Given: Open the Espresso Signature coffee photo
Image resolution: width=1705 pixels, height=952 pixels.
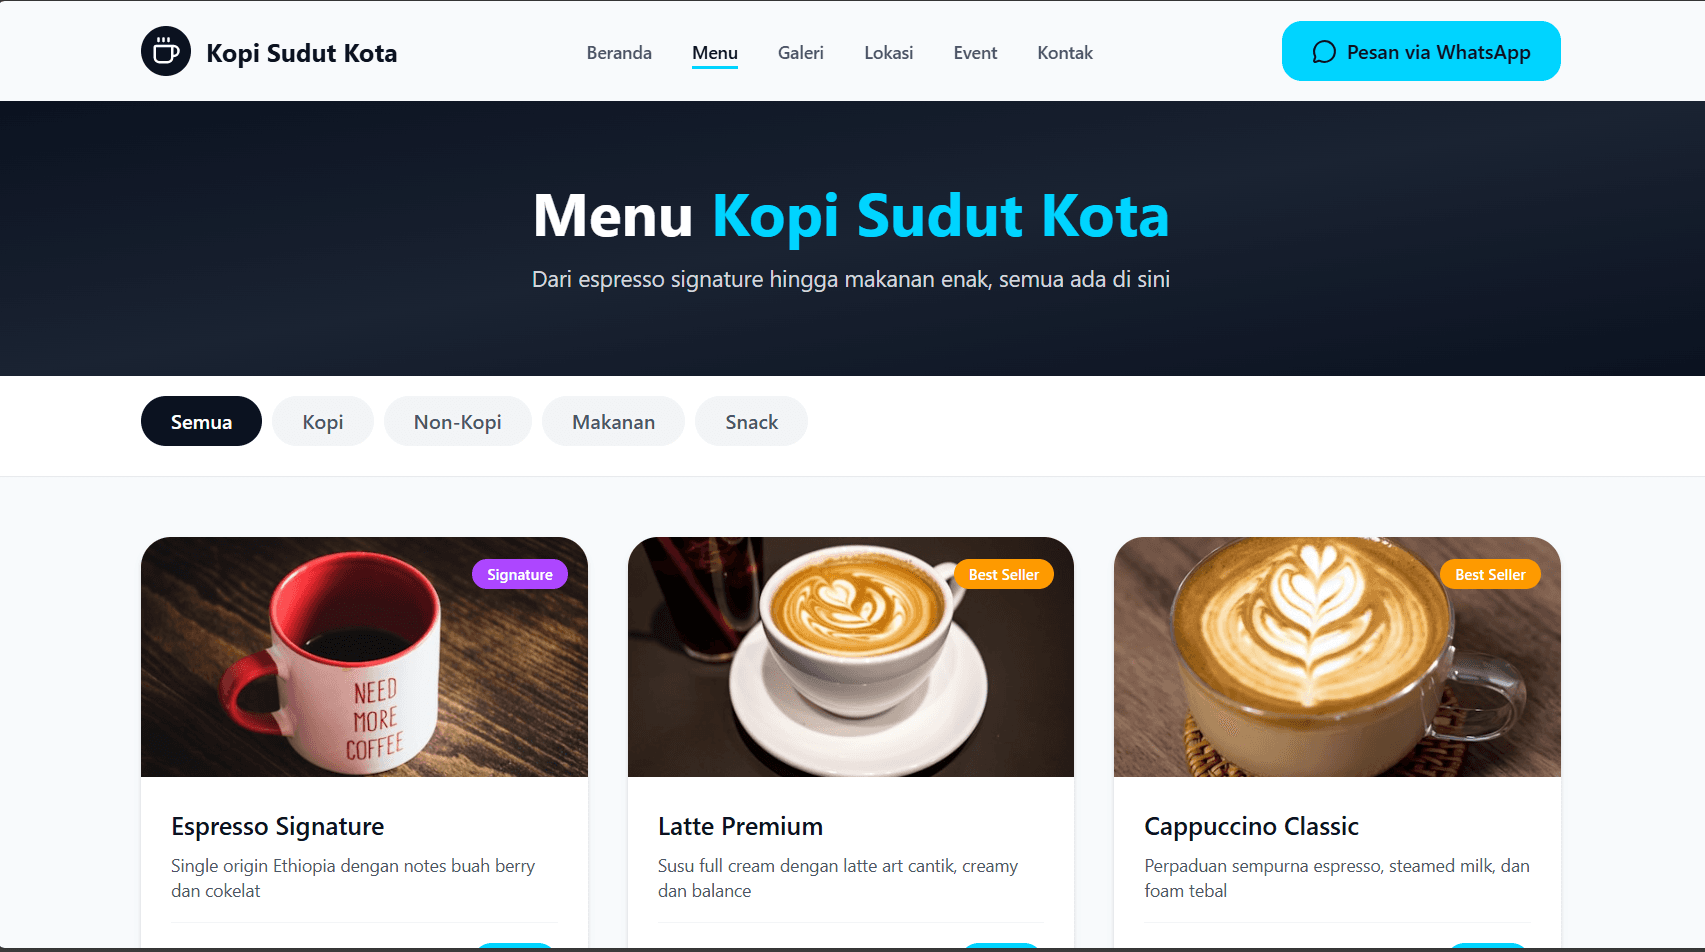Looking at the screenshot, I should point(364,657).
